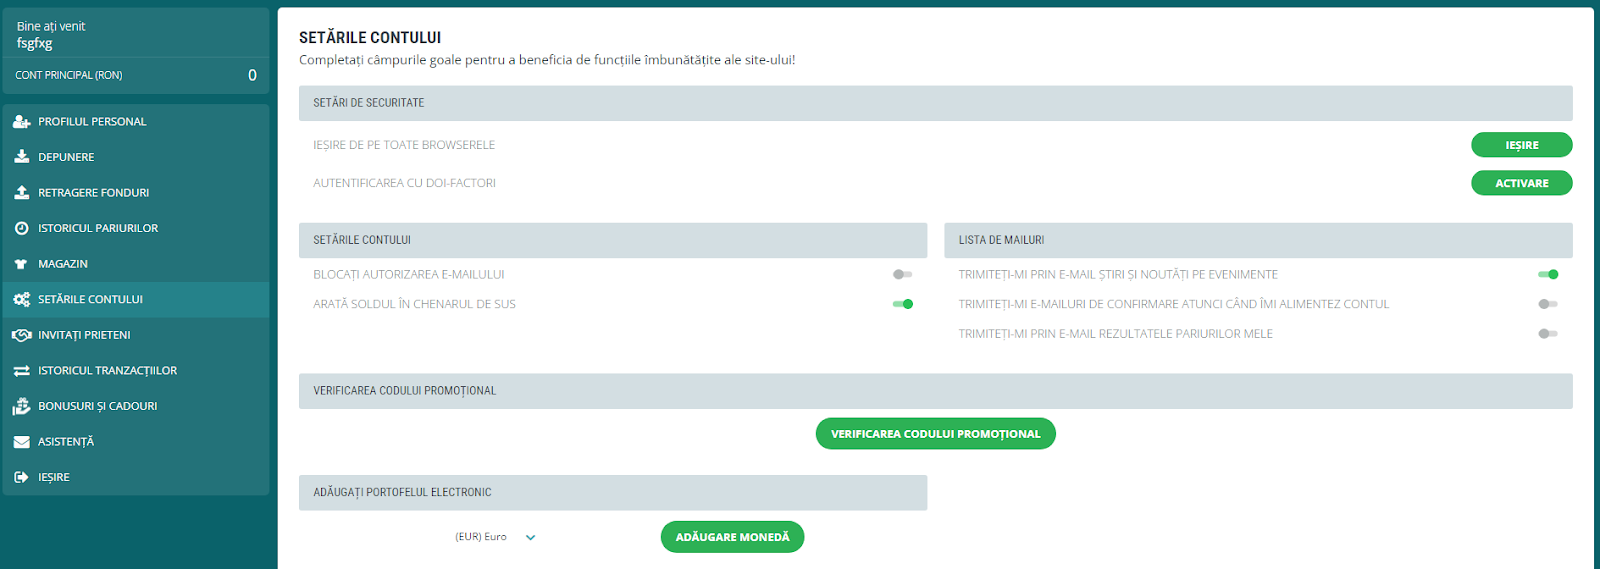Disable Arată soldul în chenarul de sus

pyautogui.click(x=902, y=304)
